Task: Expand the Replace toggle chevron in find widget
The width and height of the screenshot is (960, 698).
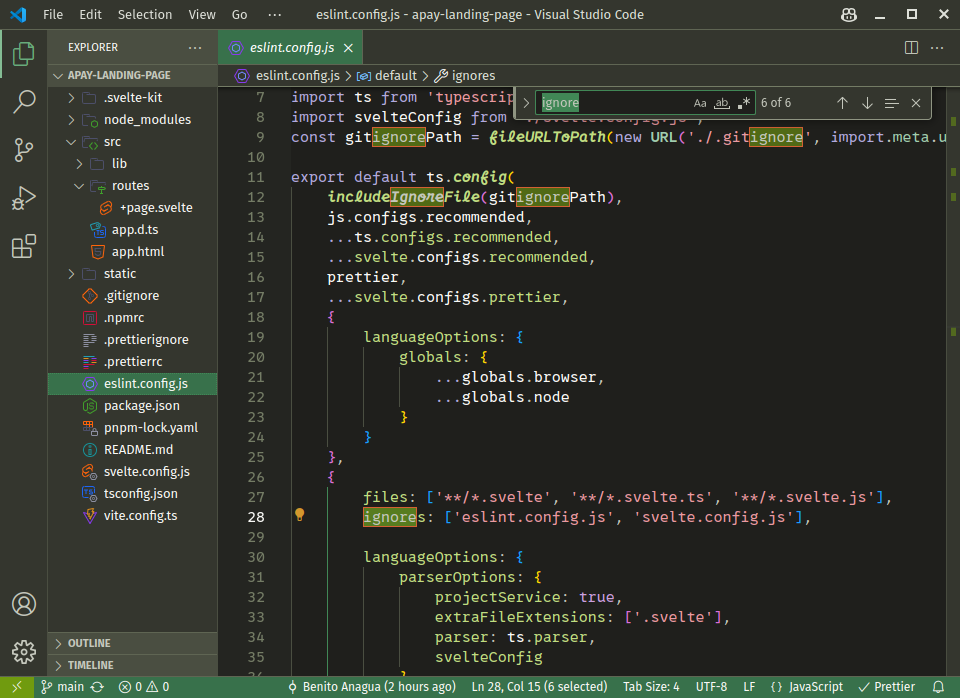Action: [x=526, y=103]
